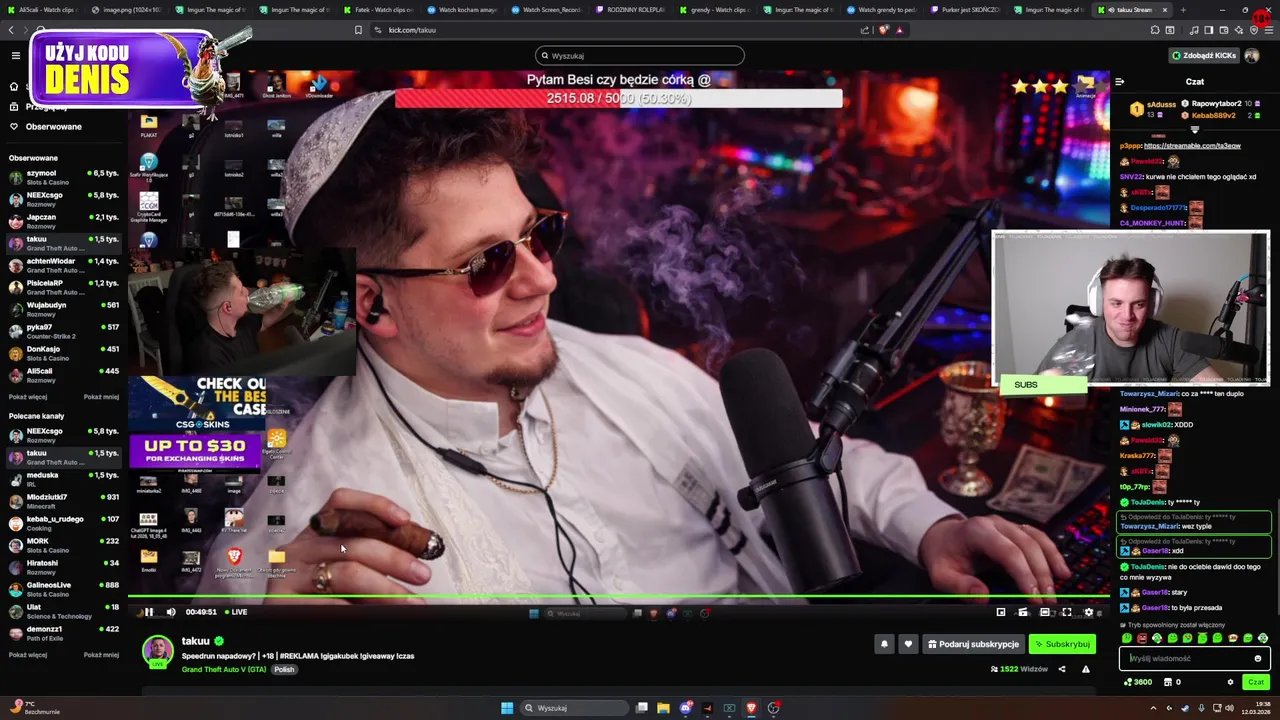Open achtenWlodar channel from sidebar

coord(64,265)
